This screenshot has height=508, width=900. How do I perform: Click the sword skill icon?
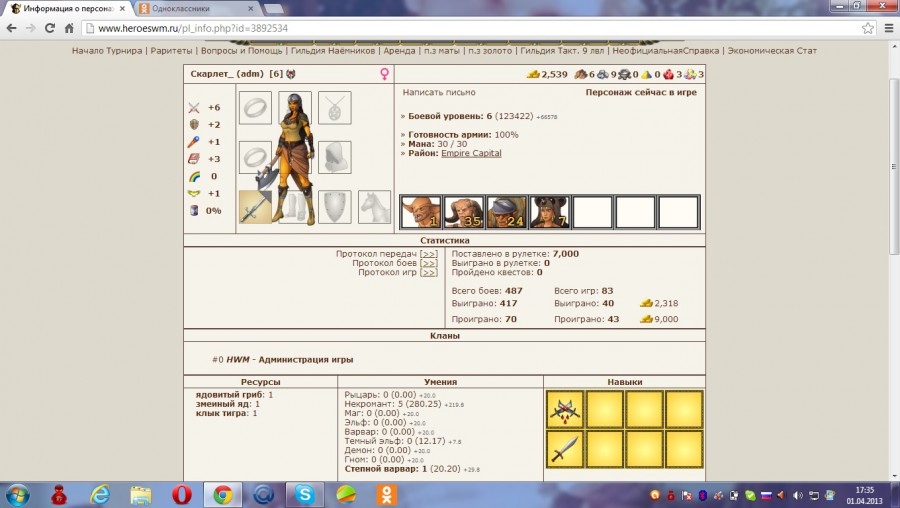tap(565, 449)
